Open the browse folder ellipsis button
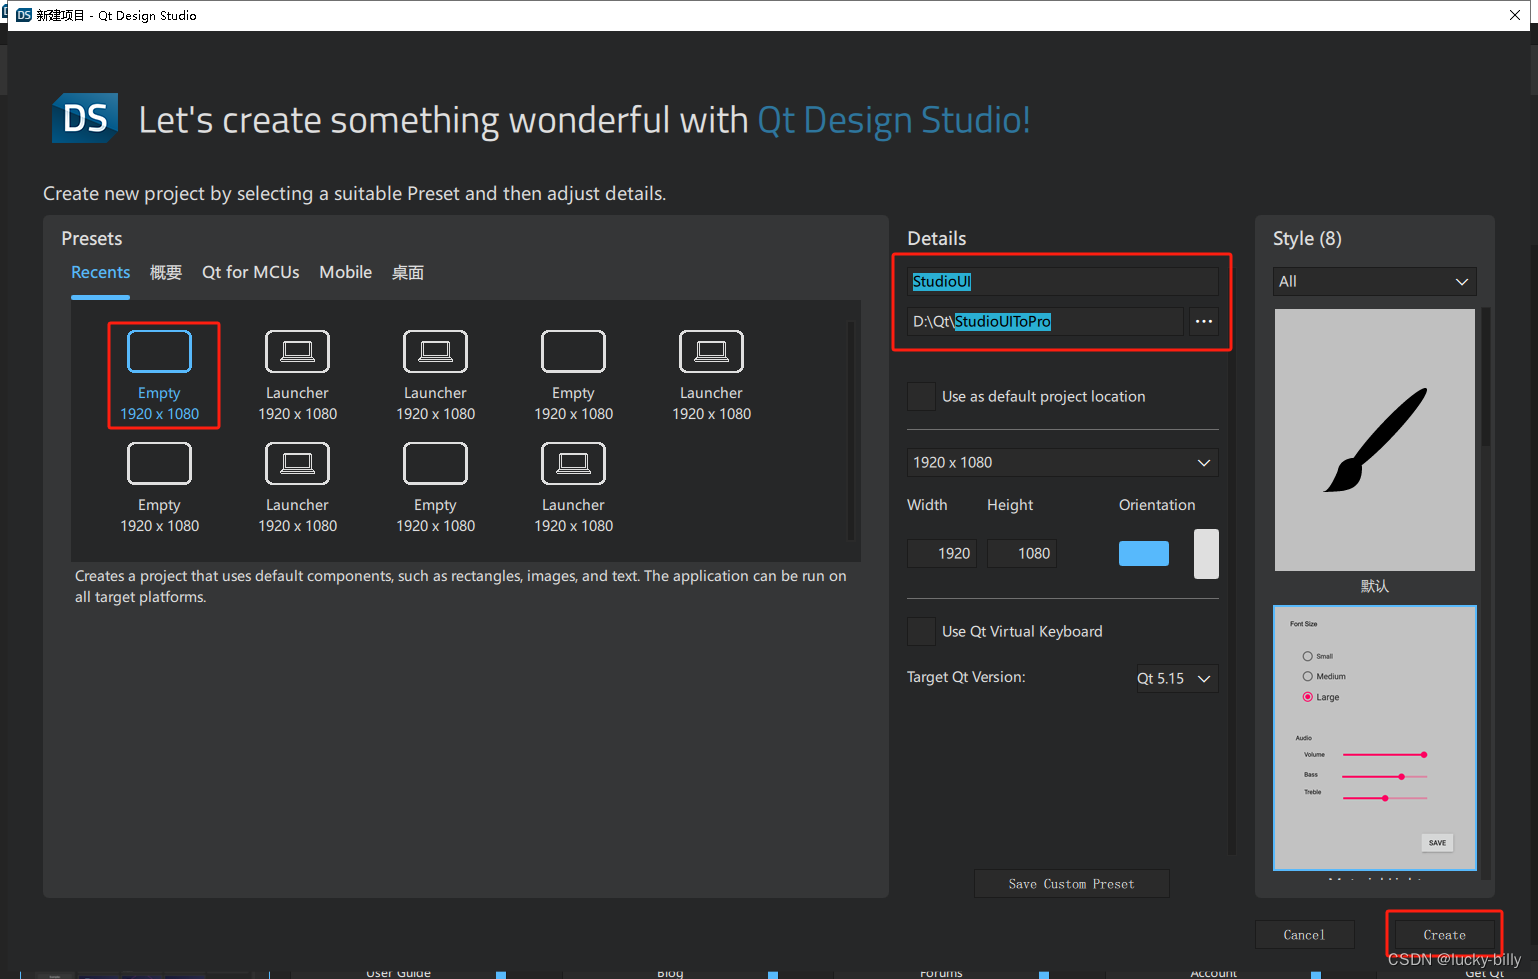The width and height of the screenshot is (1538, 979). [1204, 321]
